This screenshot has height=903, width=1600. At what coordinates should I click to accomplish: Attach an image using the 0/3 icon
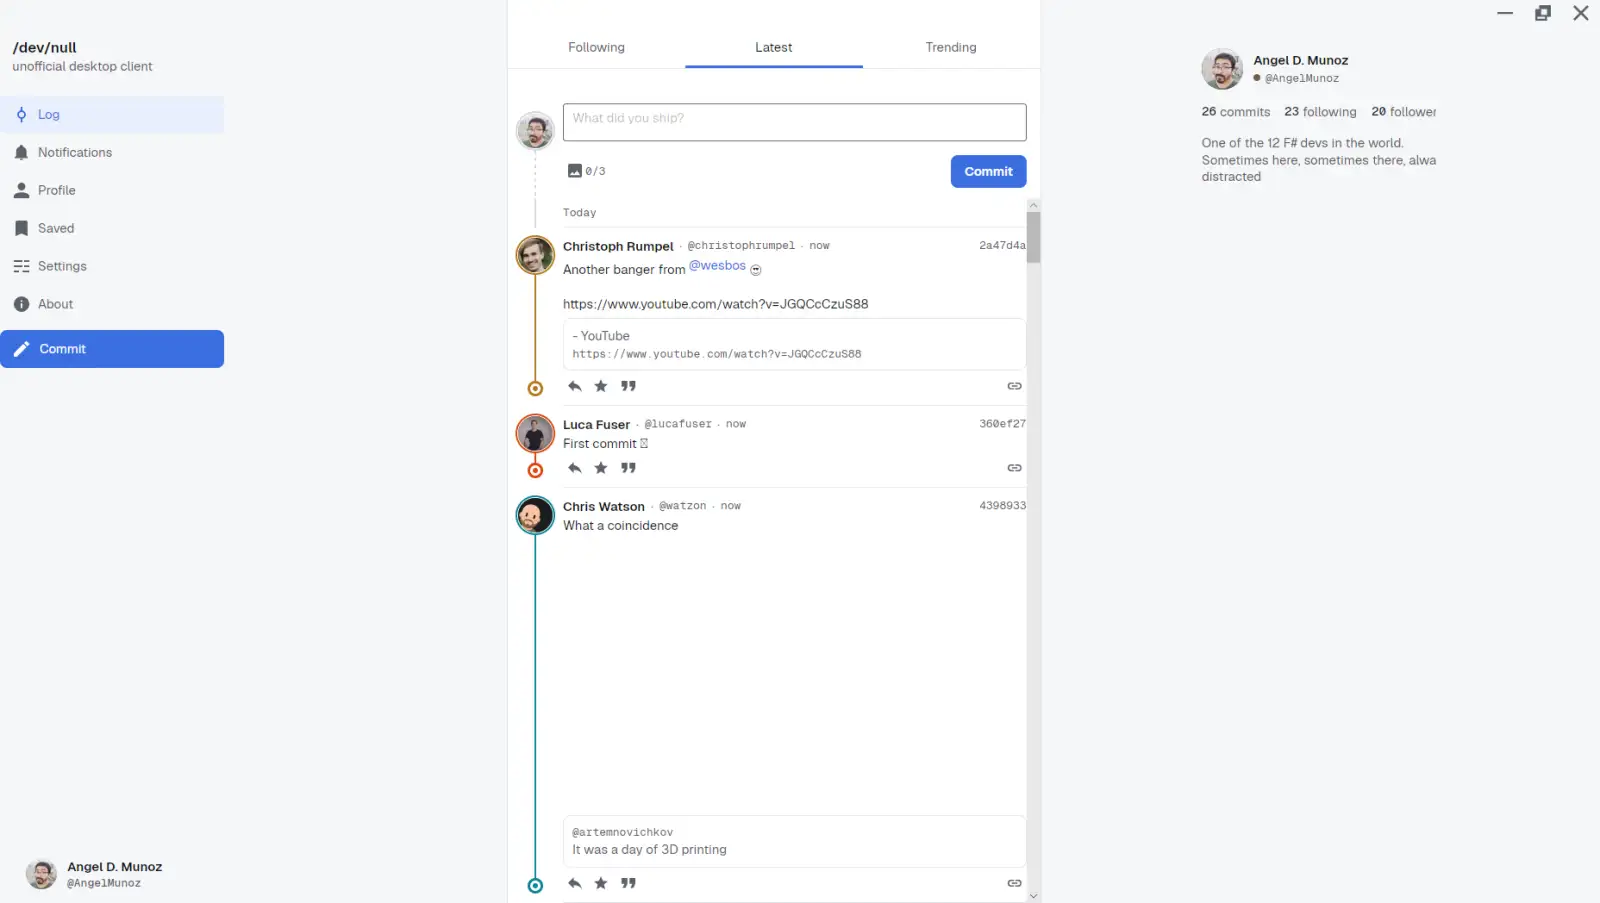575,171
